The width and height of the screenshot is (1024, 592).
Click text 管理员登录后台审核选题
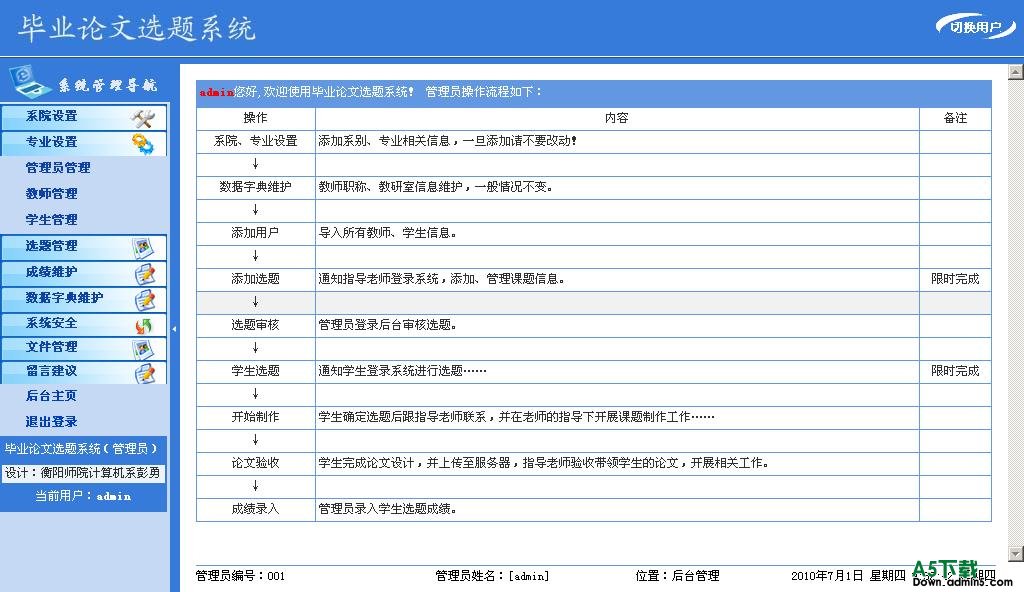tap(387, 325)
